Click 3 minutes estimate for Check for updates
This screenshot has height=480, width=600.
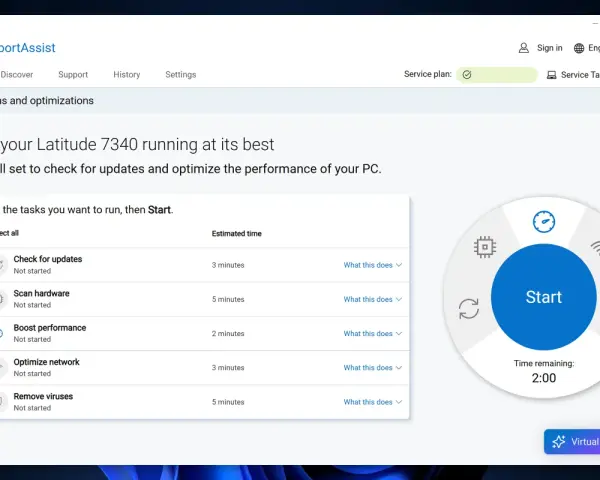point(228,265)
